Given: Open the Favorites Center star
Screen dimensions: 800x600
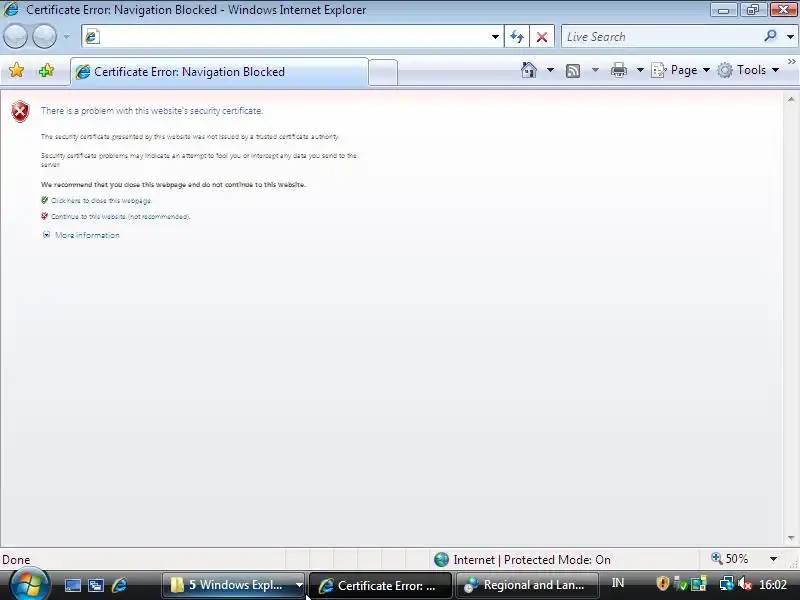Looking at the screenshot, I should coord(16,70).
